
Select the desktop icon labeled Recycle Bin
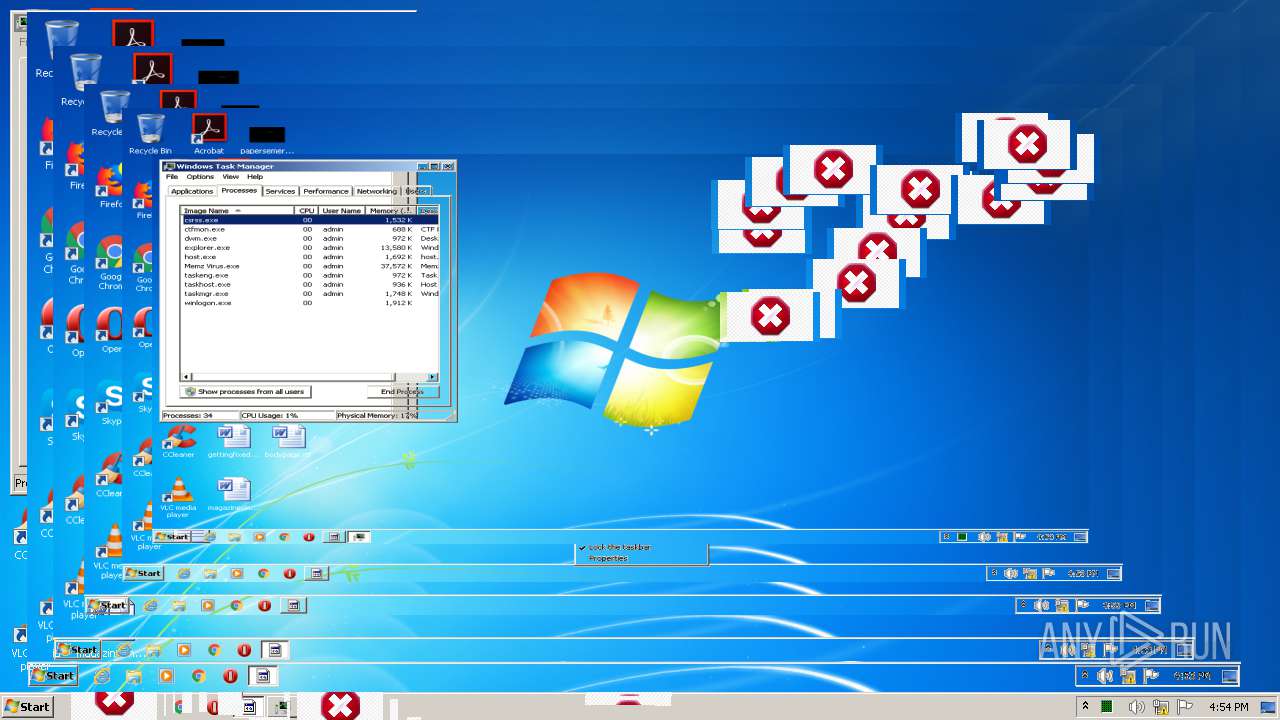pos(150,135)
